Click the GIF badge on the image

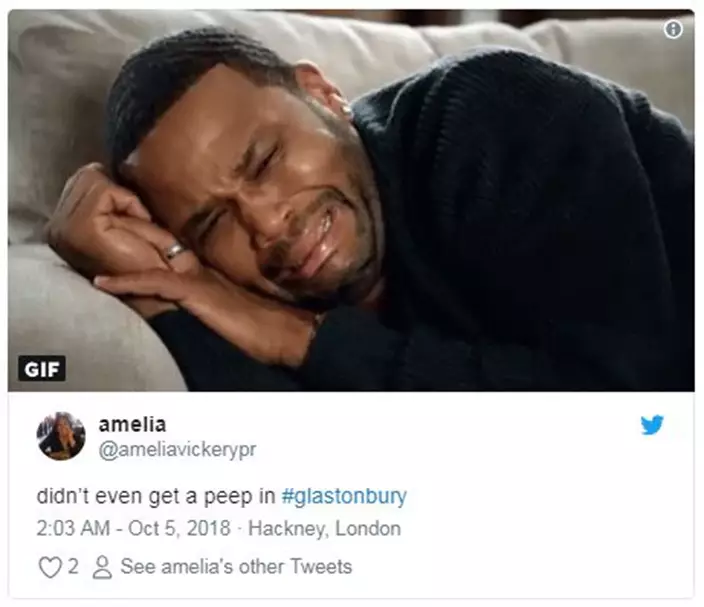coord(42,369)
